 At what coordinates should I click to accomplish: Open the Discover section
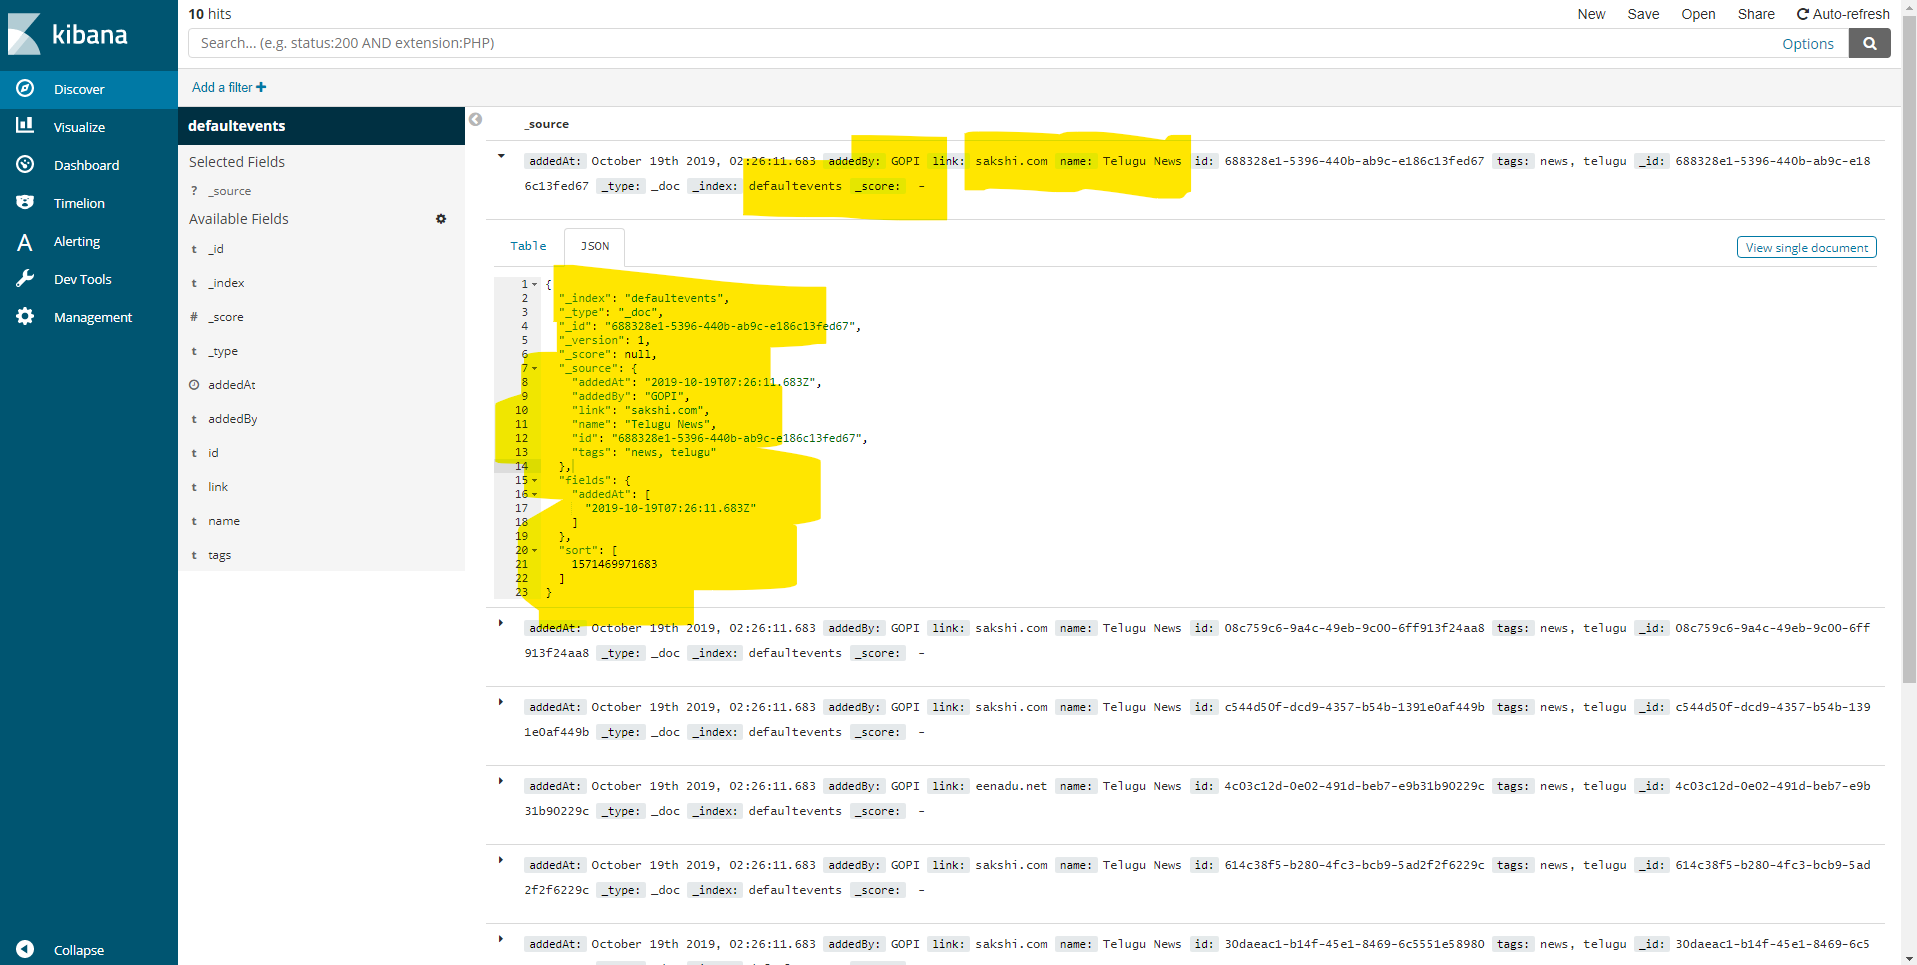[x=78, y=89]
